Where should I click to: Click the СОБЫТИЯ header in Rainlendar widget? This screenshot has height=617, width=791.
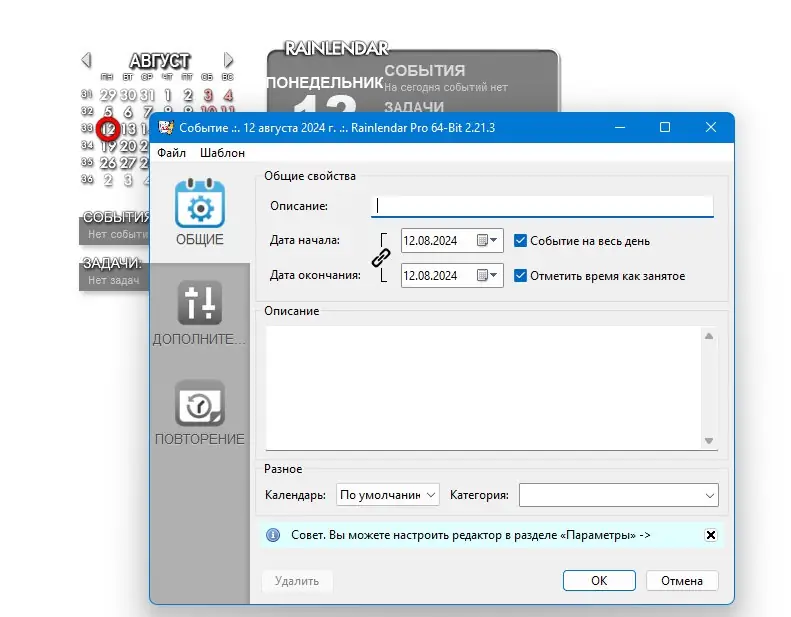[x=425, y=71]
